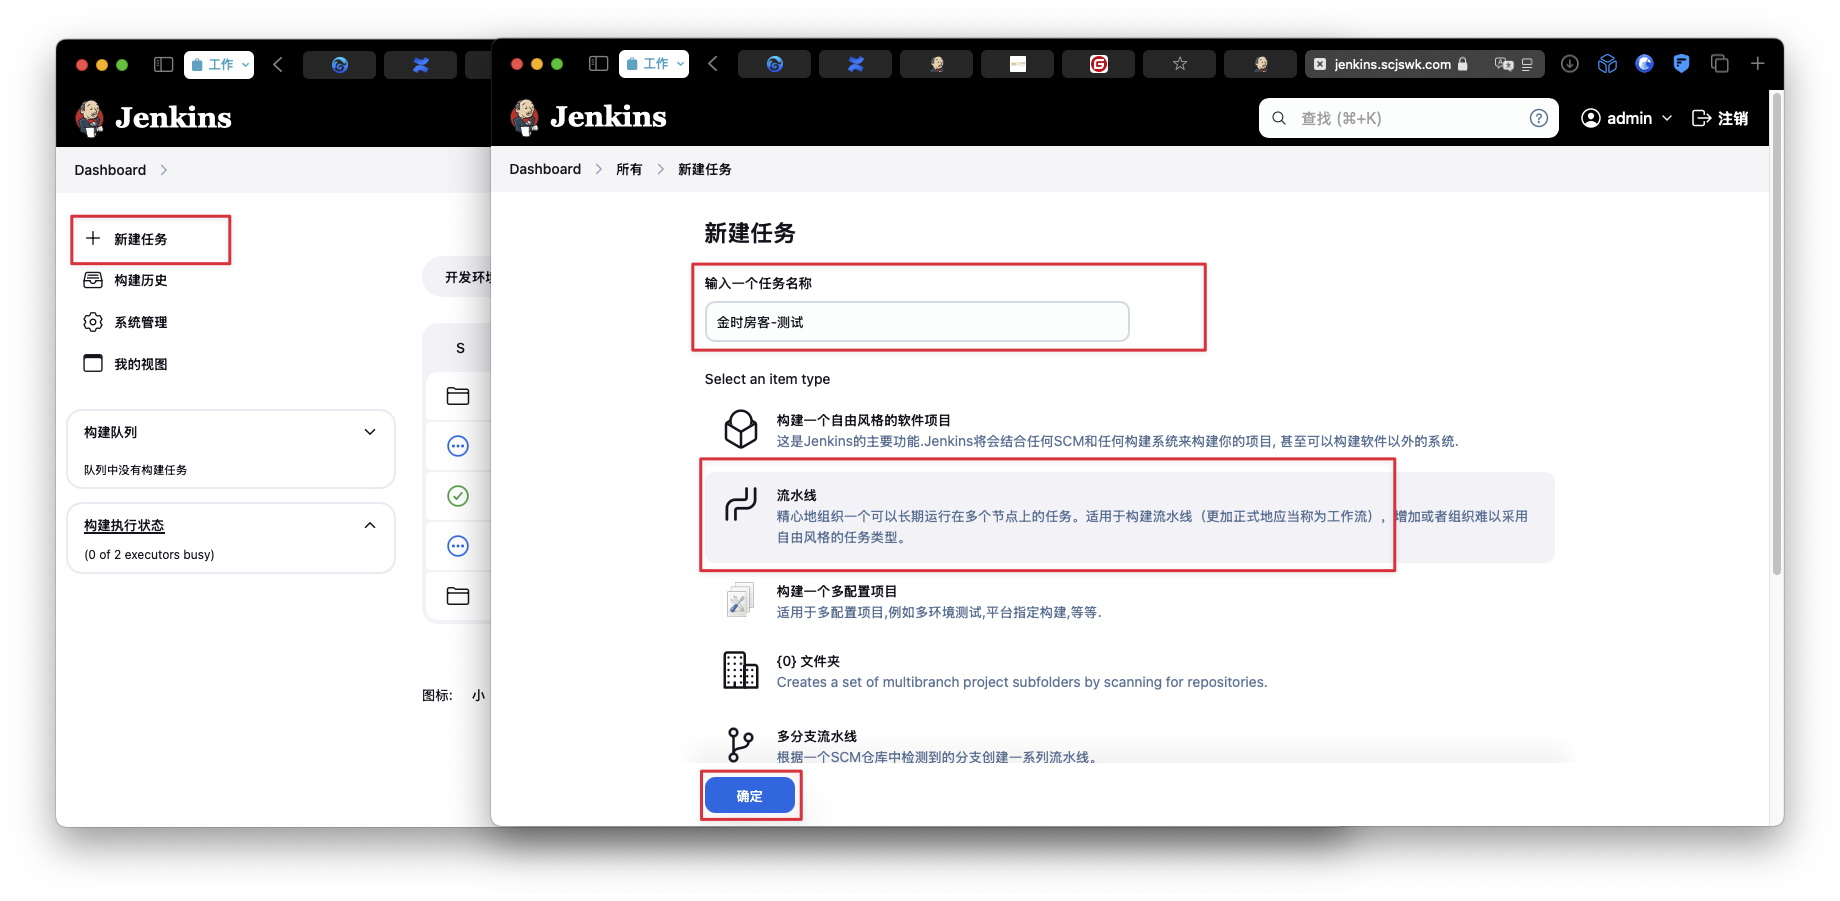This screenshot has width=1840, height=901.
Task: Click the 查找 search box
Action: click(x=1408, y=118)
